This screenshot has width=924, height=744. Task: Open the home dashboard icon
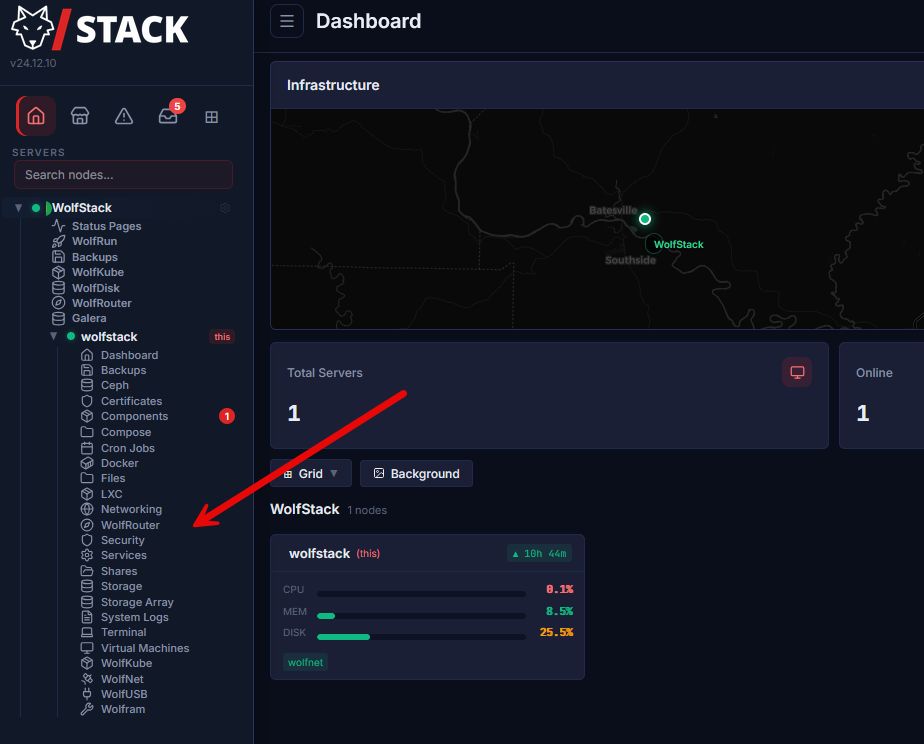tap(36, 116)
